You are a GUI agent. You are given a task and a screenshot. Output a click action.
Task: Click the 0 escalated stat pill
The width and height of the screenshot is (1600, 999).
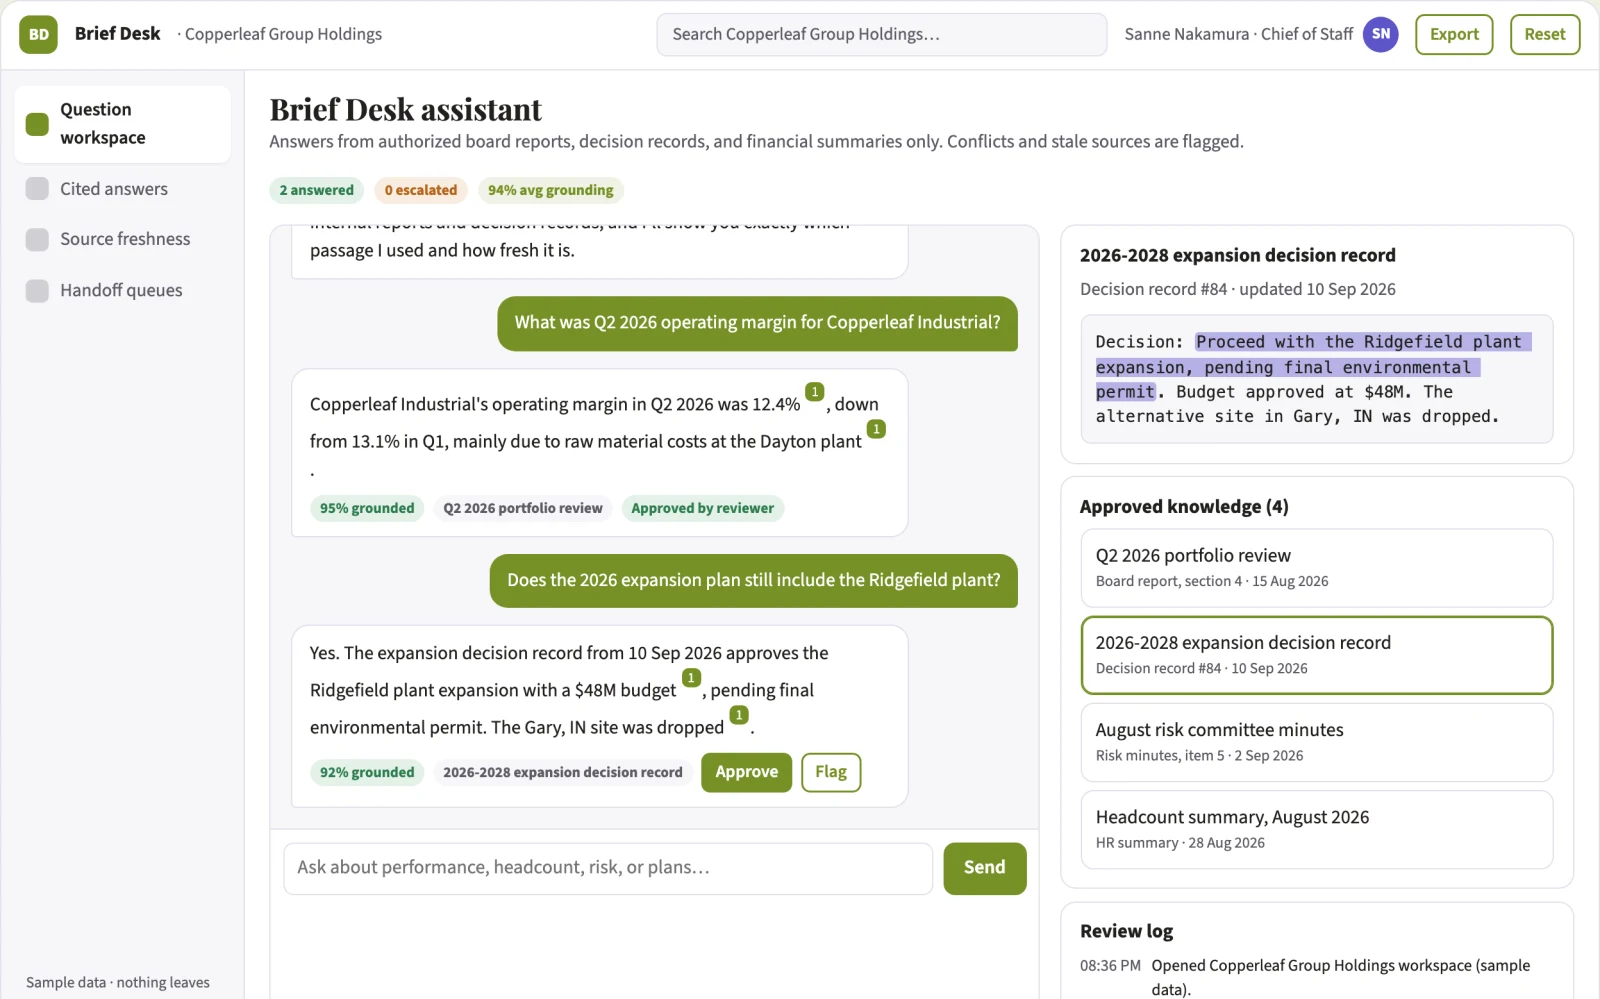[421, 190]
